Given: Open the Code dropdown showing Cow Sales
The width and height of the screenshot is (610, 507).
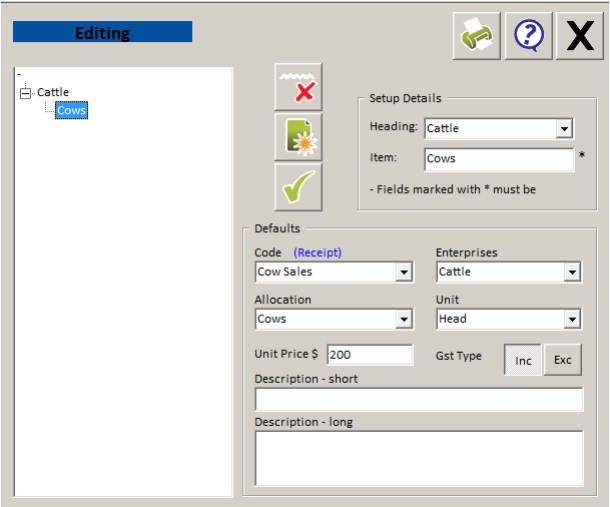Looking at the screenshot, I should pyautogui.click(x=404, y=272).
